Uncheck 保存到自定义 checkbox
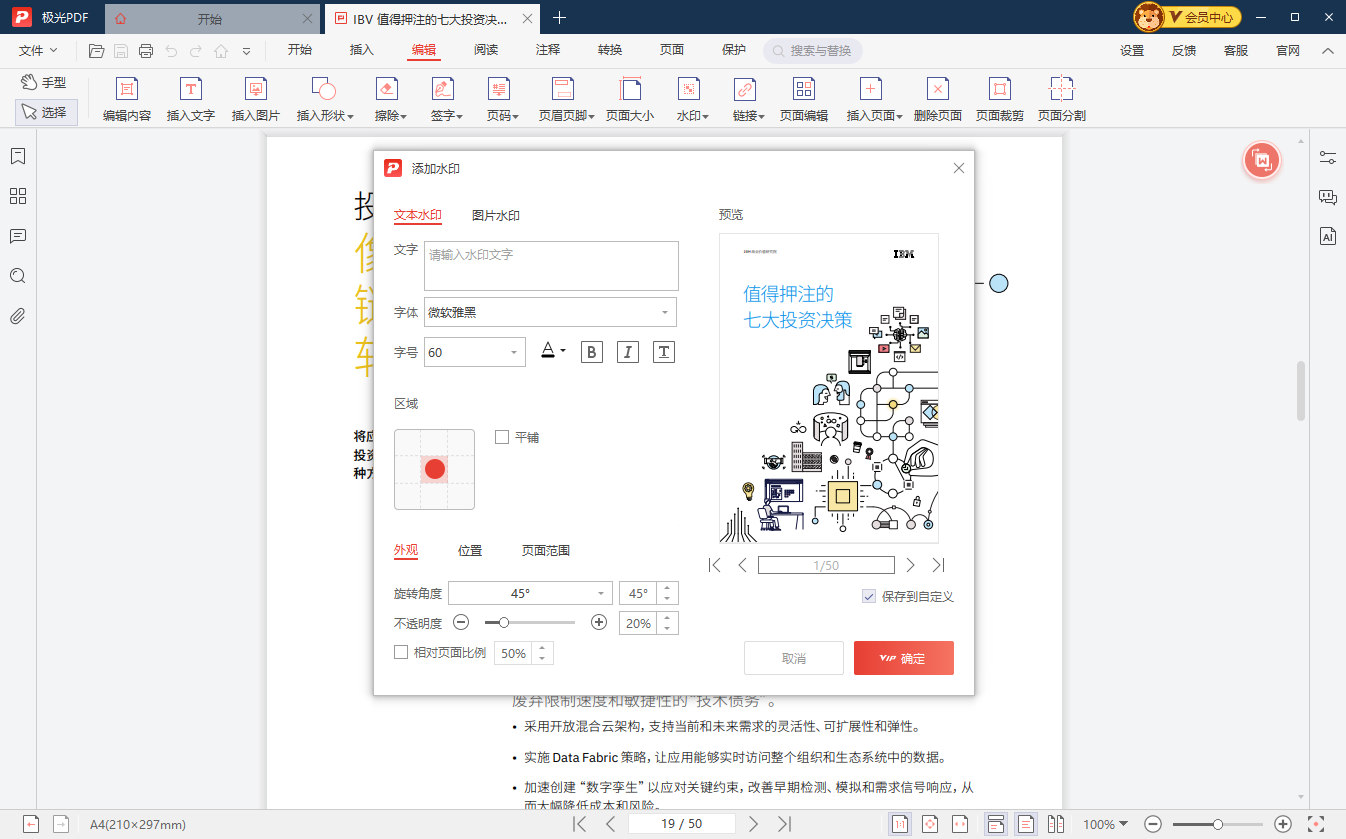The image size is (1346, 839). (869, 596)
